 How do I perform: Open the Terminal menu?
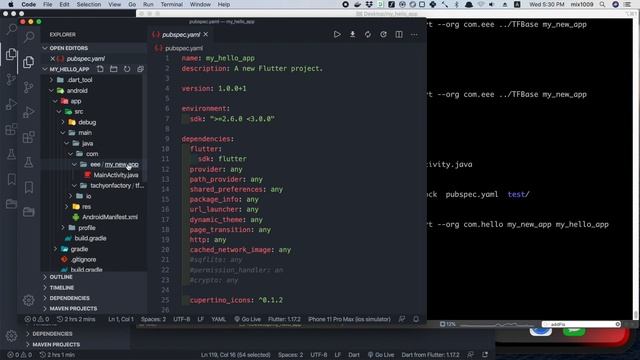171,4
